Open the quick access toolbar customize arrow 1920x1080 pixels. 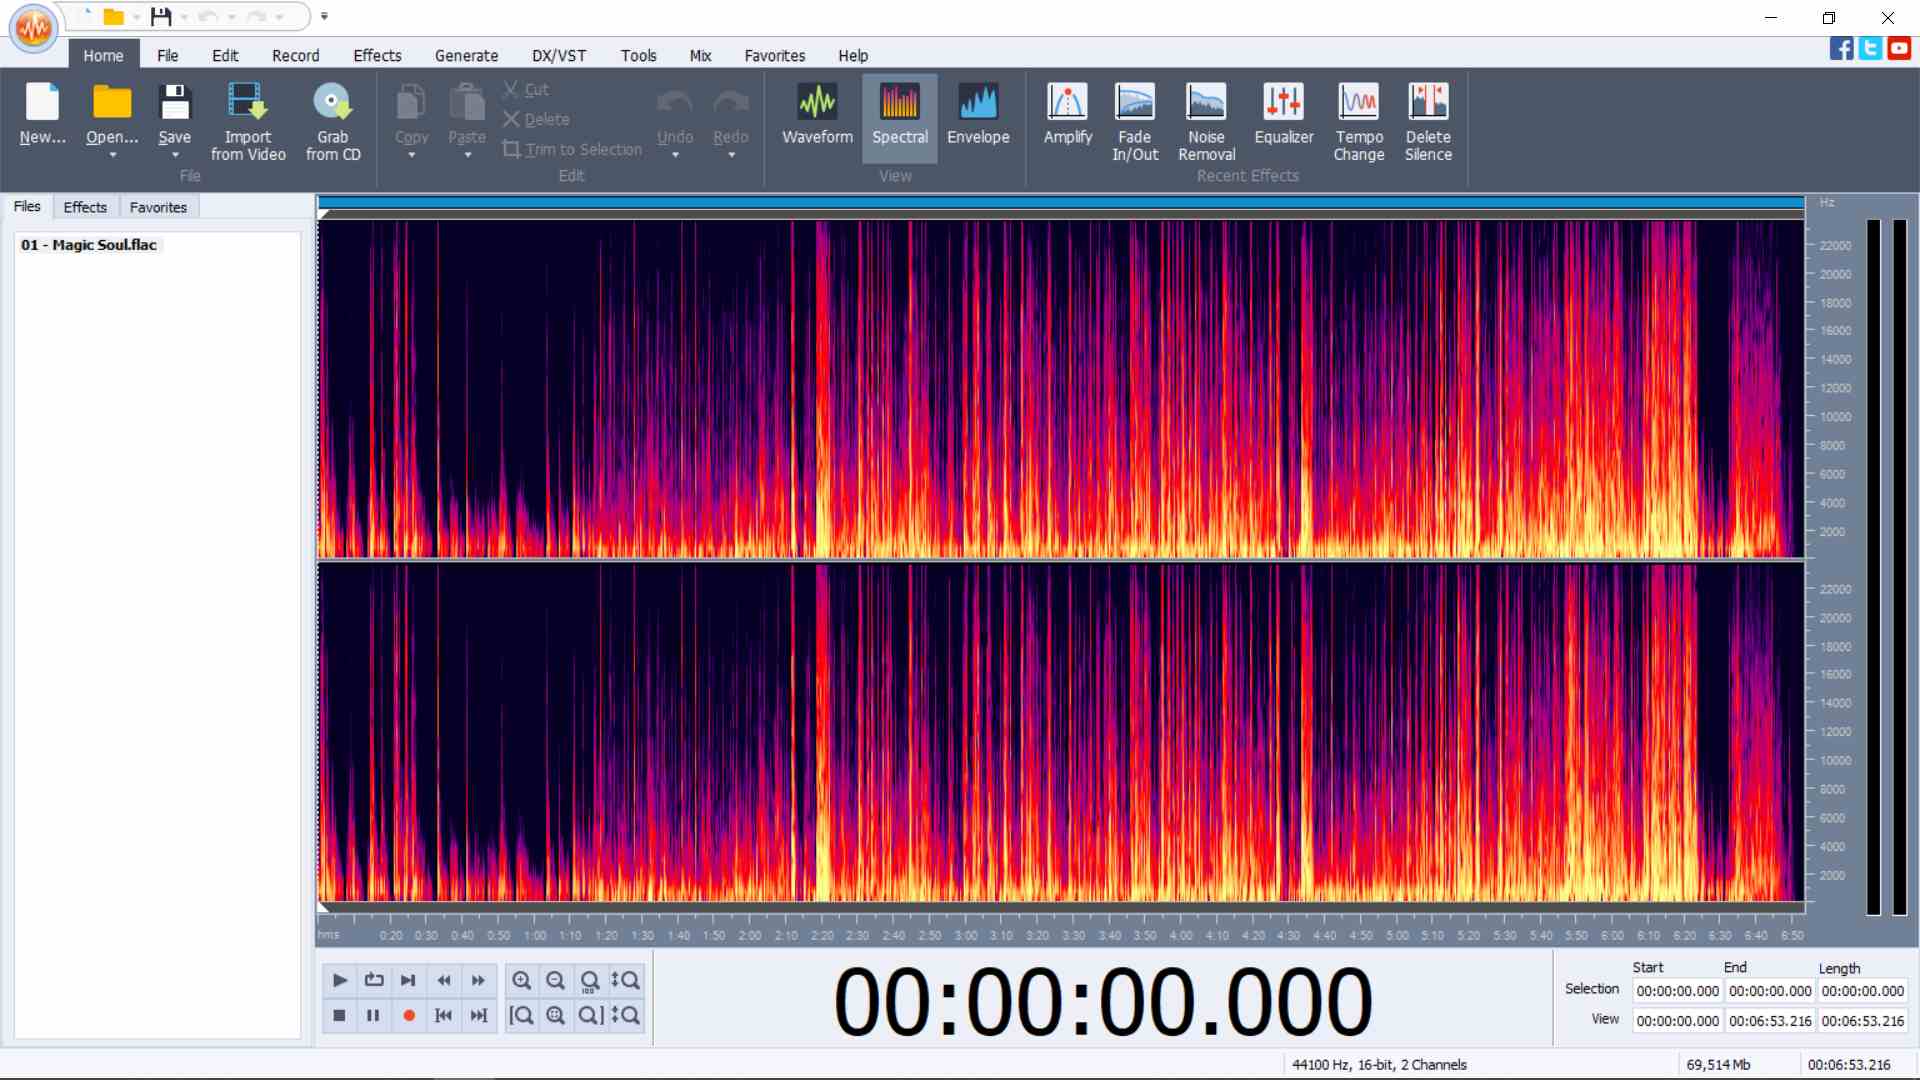coord(324,16)
